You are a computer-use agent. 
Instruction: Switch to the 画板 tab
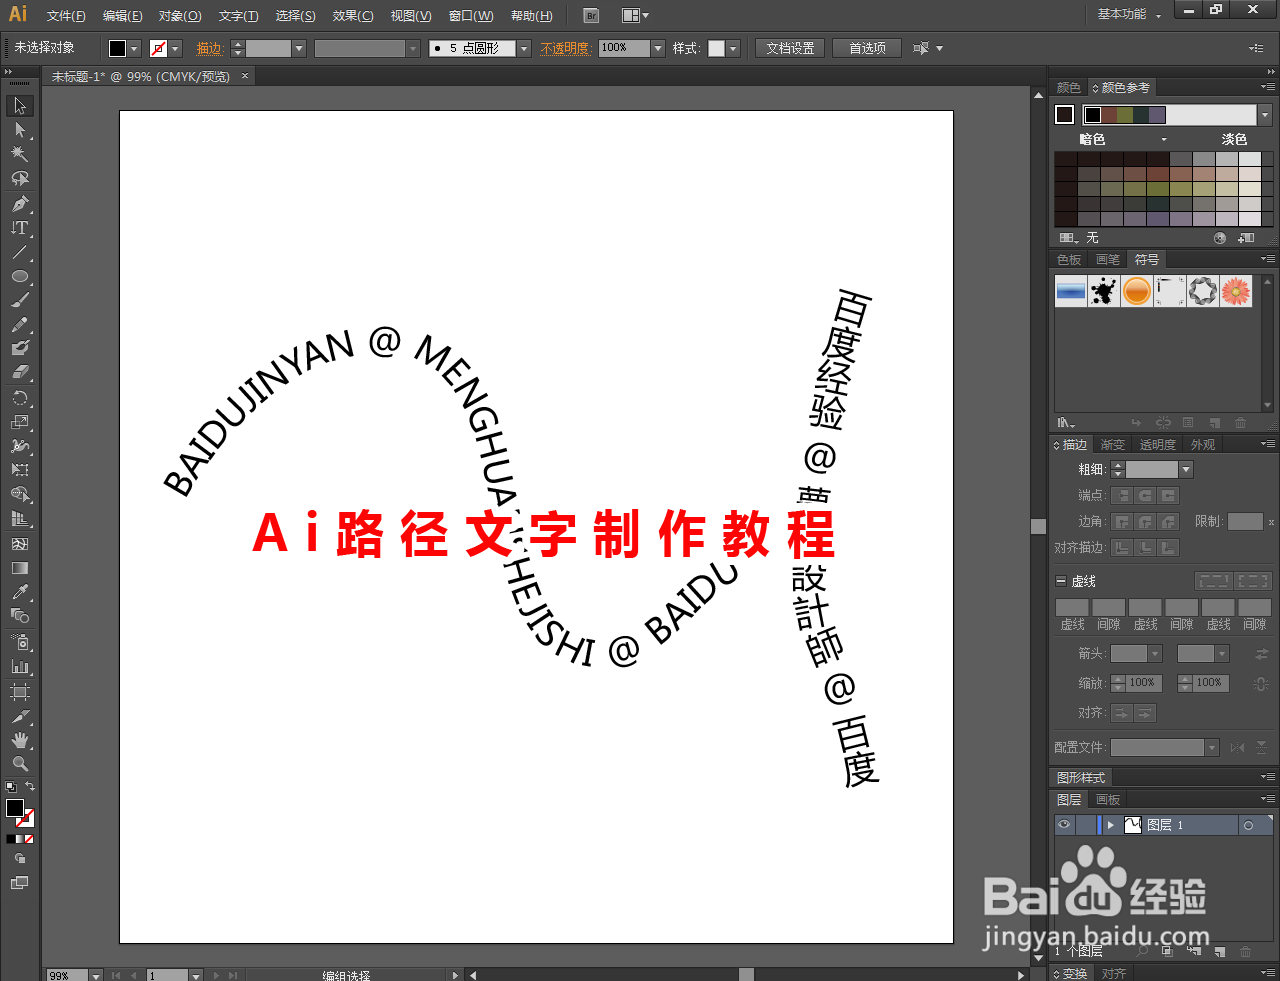tap(1108, 799)
